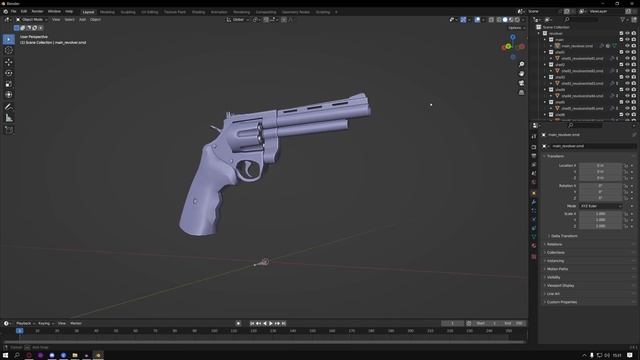
Task: Select the Transform tool
Action: tap(9, 95)
